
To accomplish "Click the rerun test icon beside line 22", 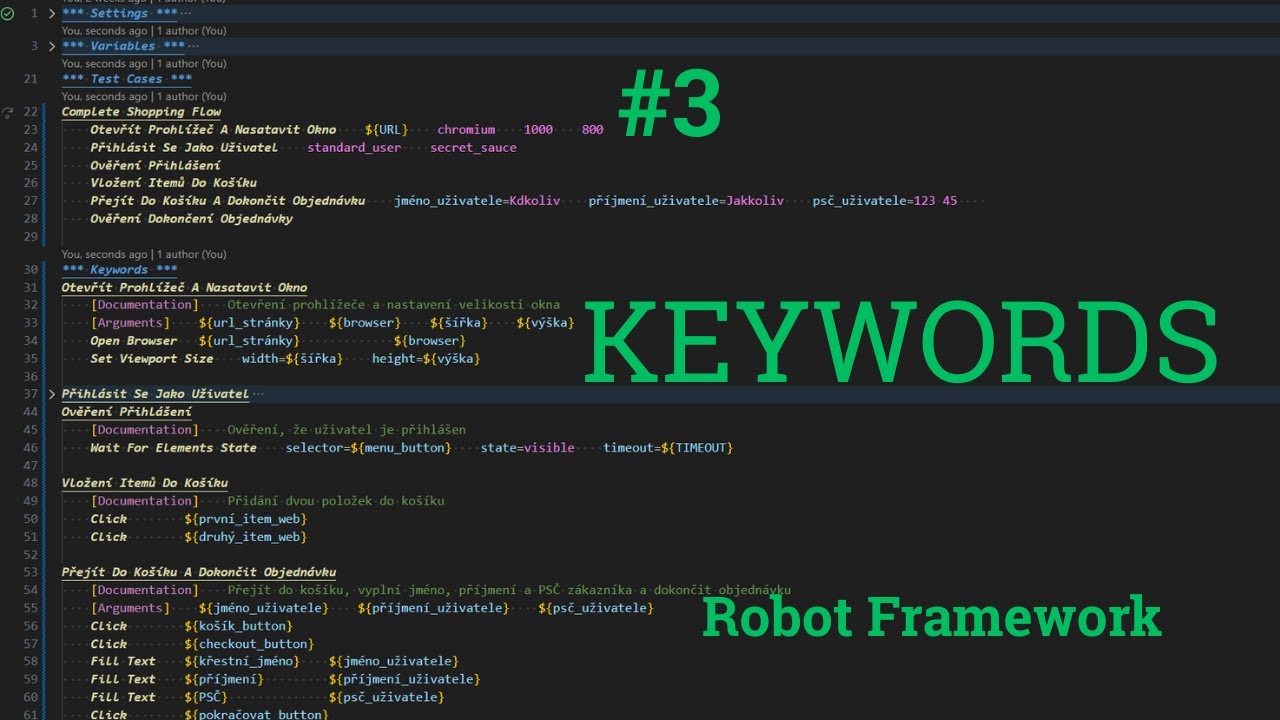I will coord(7,112).
